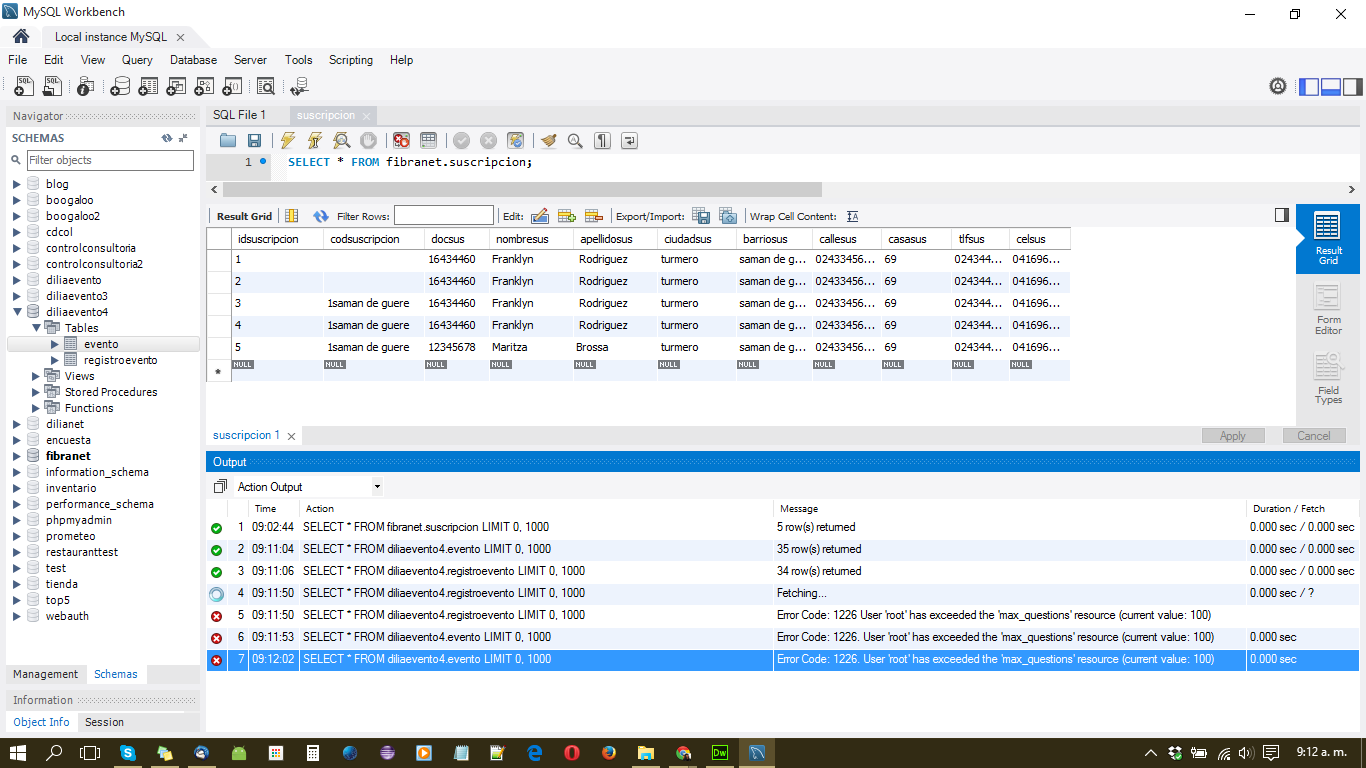Expand the boogaloo2 schema
This screenshot has width=1366, height=768.
tap(16, 216)
